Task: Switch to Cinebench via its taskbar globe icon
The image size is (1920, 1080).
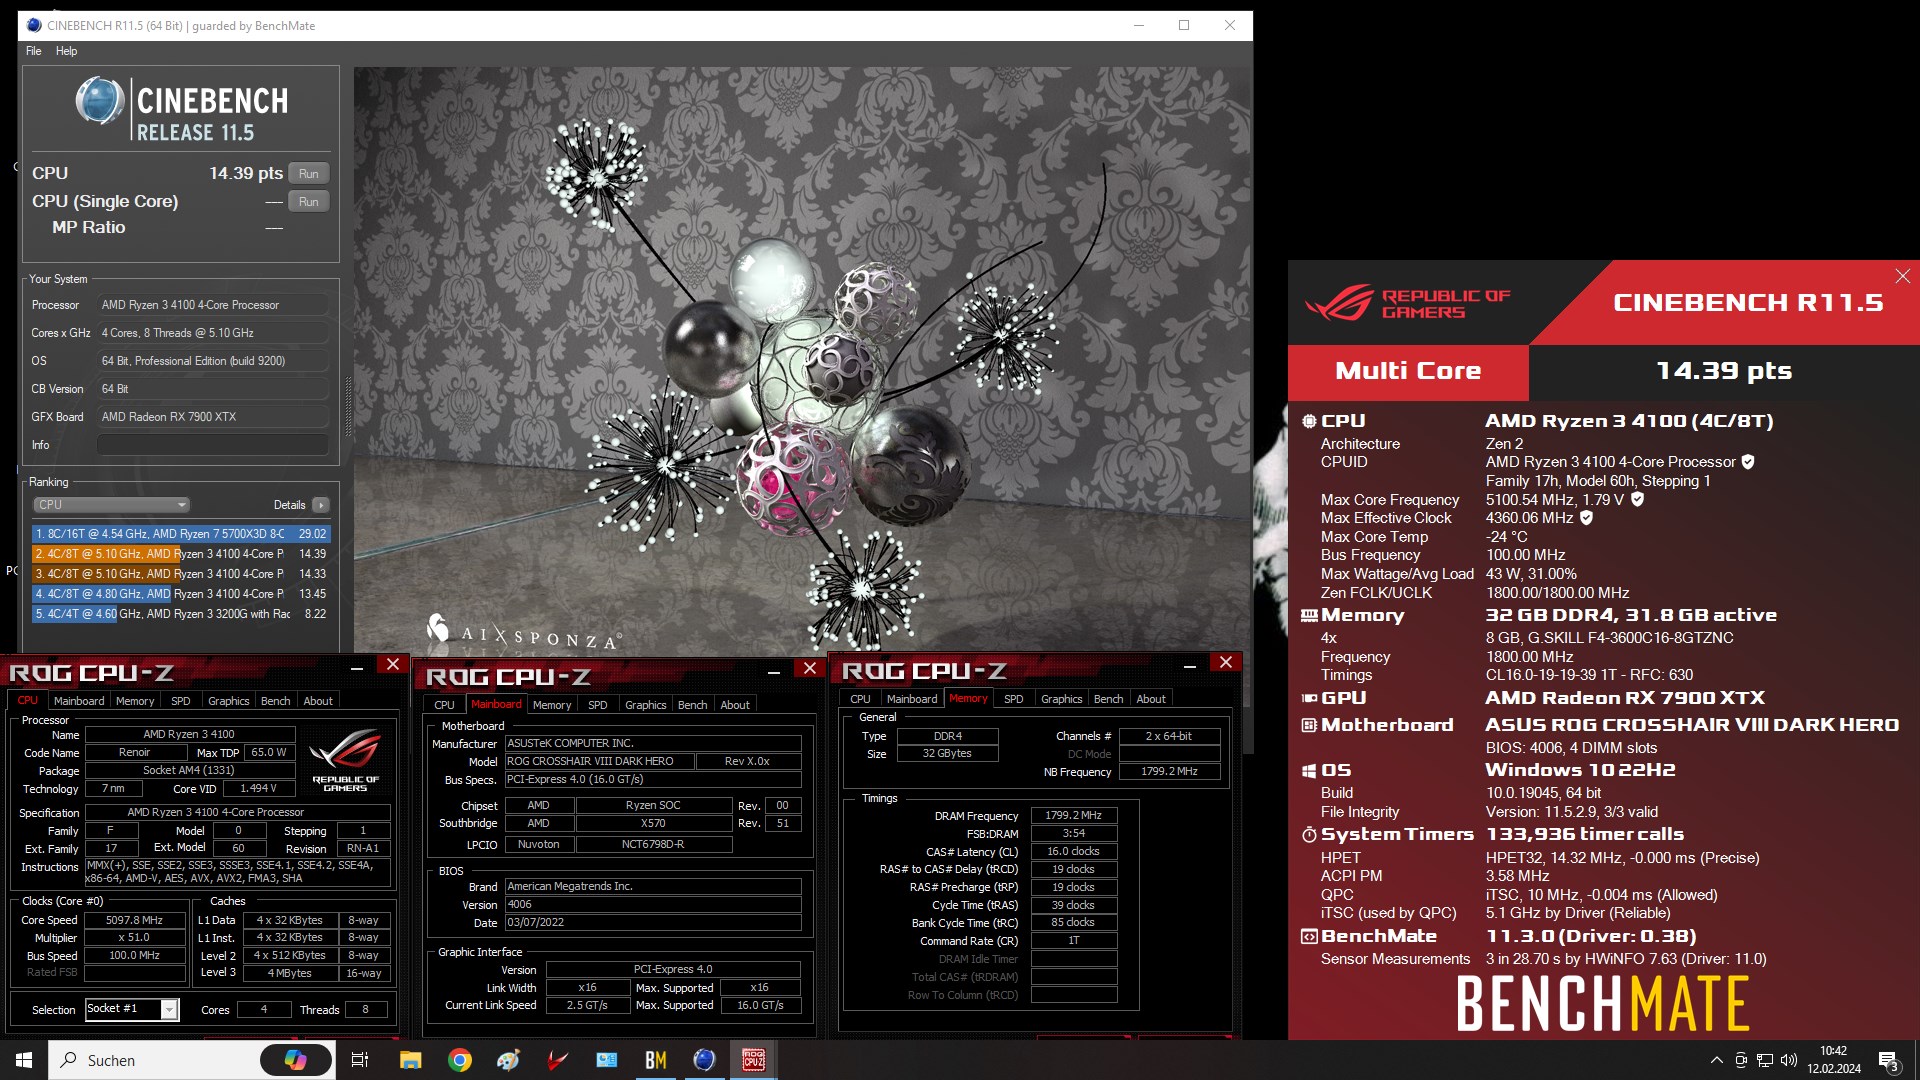Action: point(705,1060)
